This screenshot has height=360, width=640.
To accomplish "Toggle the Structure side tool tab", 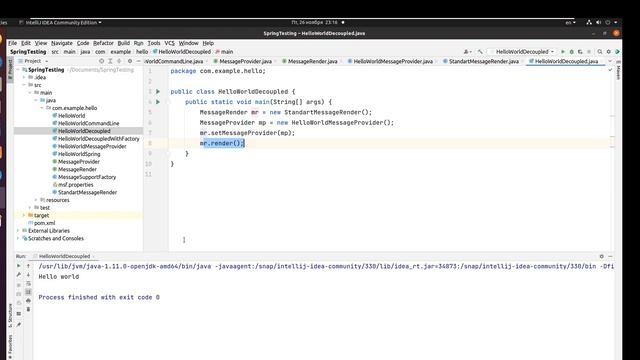I will [10, 315].
